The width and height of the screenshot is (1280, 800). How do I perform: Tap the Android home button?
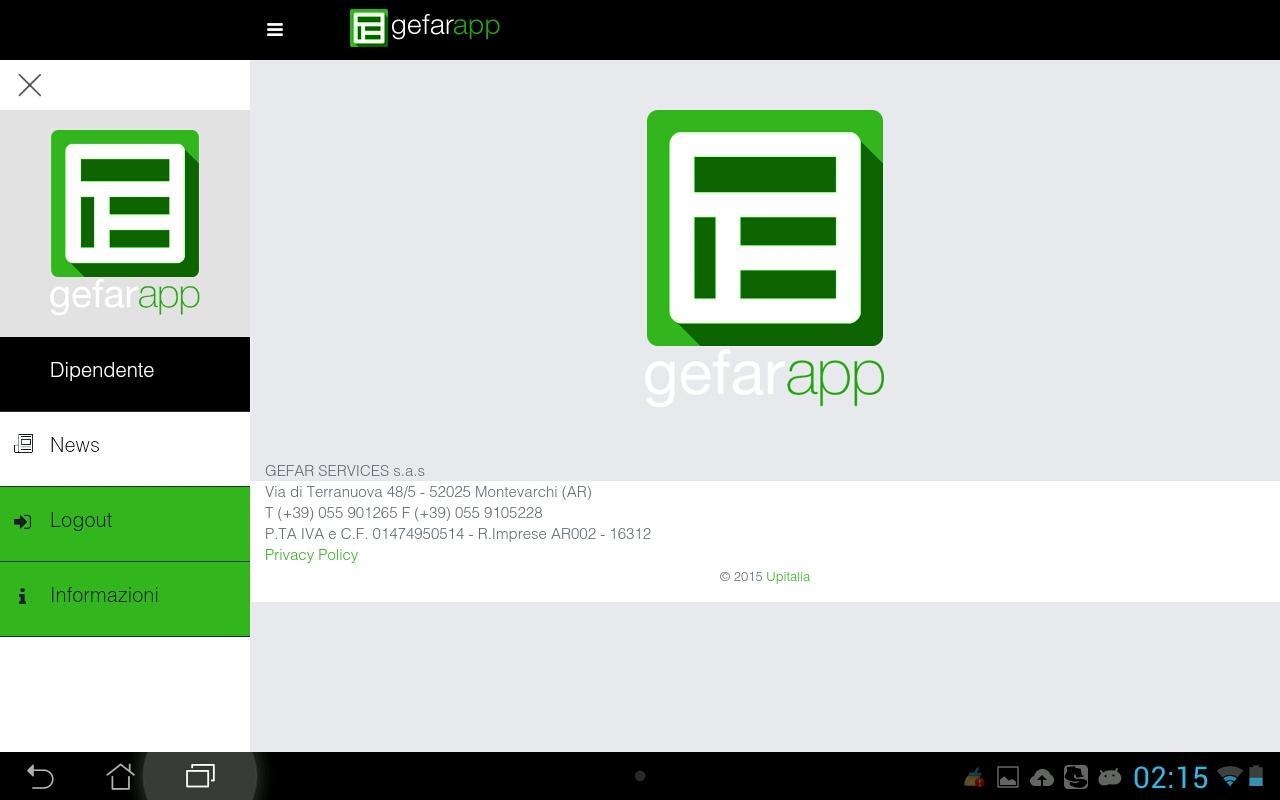click(x=120, y=777)
